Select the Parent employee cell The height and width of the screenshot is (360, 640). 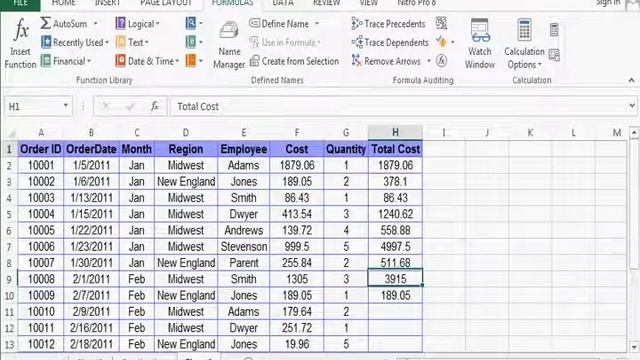pyautogui.click(x=244, y=263)
